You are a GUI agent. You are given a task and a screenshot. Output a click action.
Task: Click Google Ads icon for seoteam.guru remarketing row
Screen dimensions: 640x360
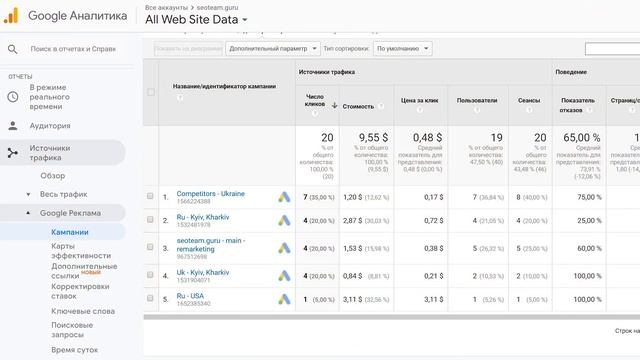click(284, 248)
